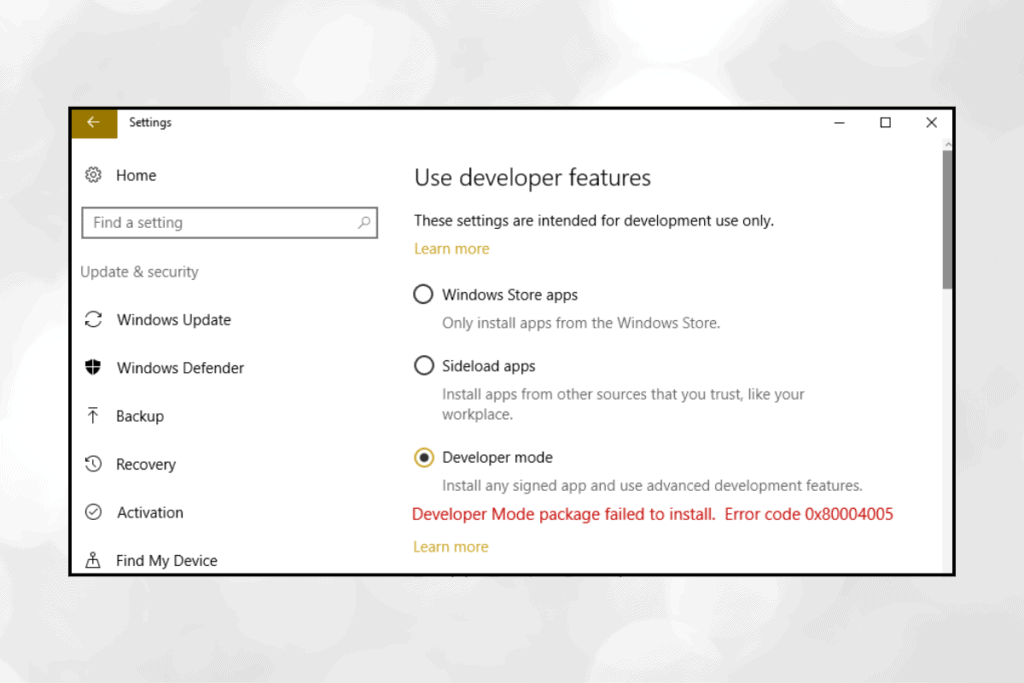Screen dimensions: 1024x683
Task: Close the Settings window
Action: point(931,123)
